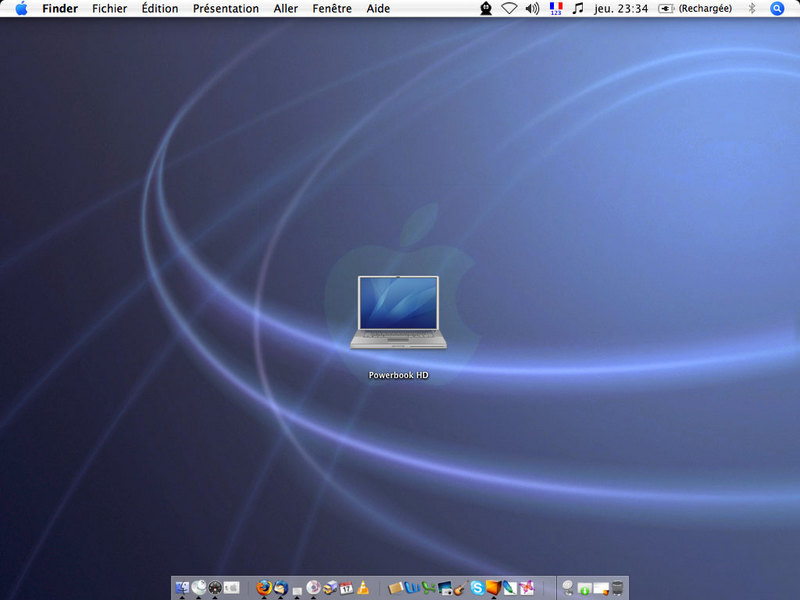Open the Apple menu

(21, 9)
